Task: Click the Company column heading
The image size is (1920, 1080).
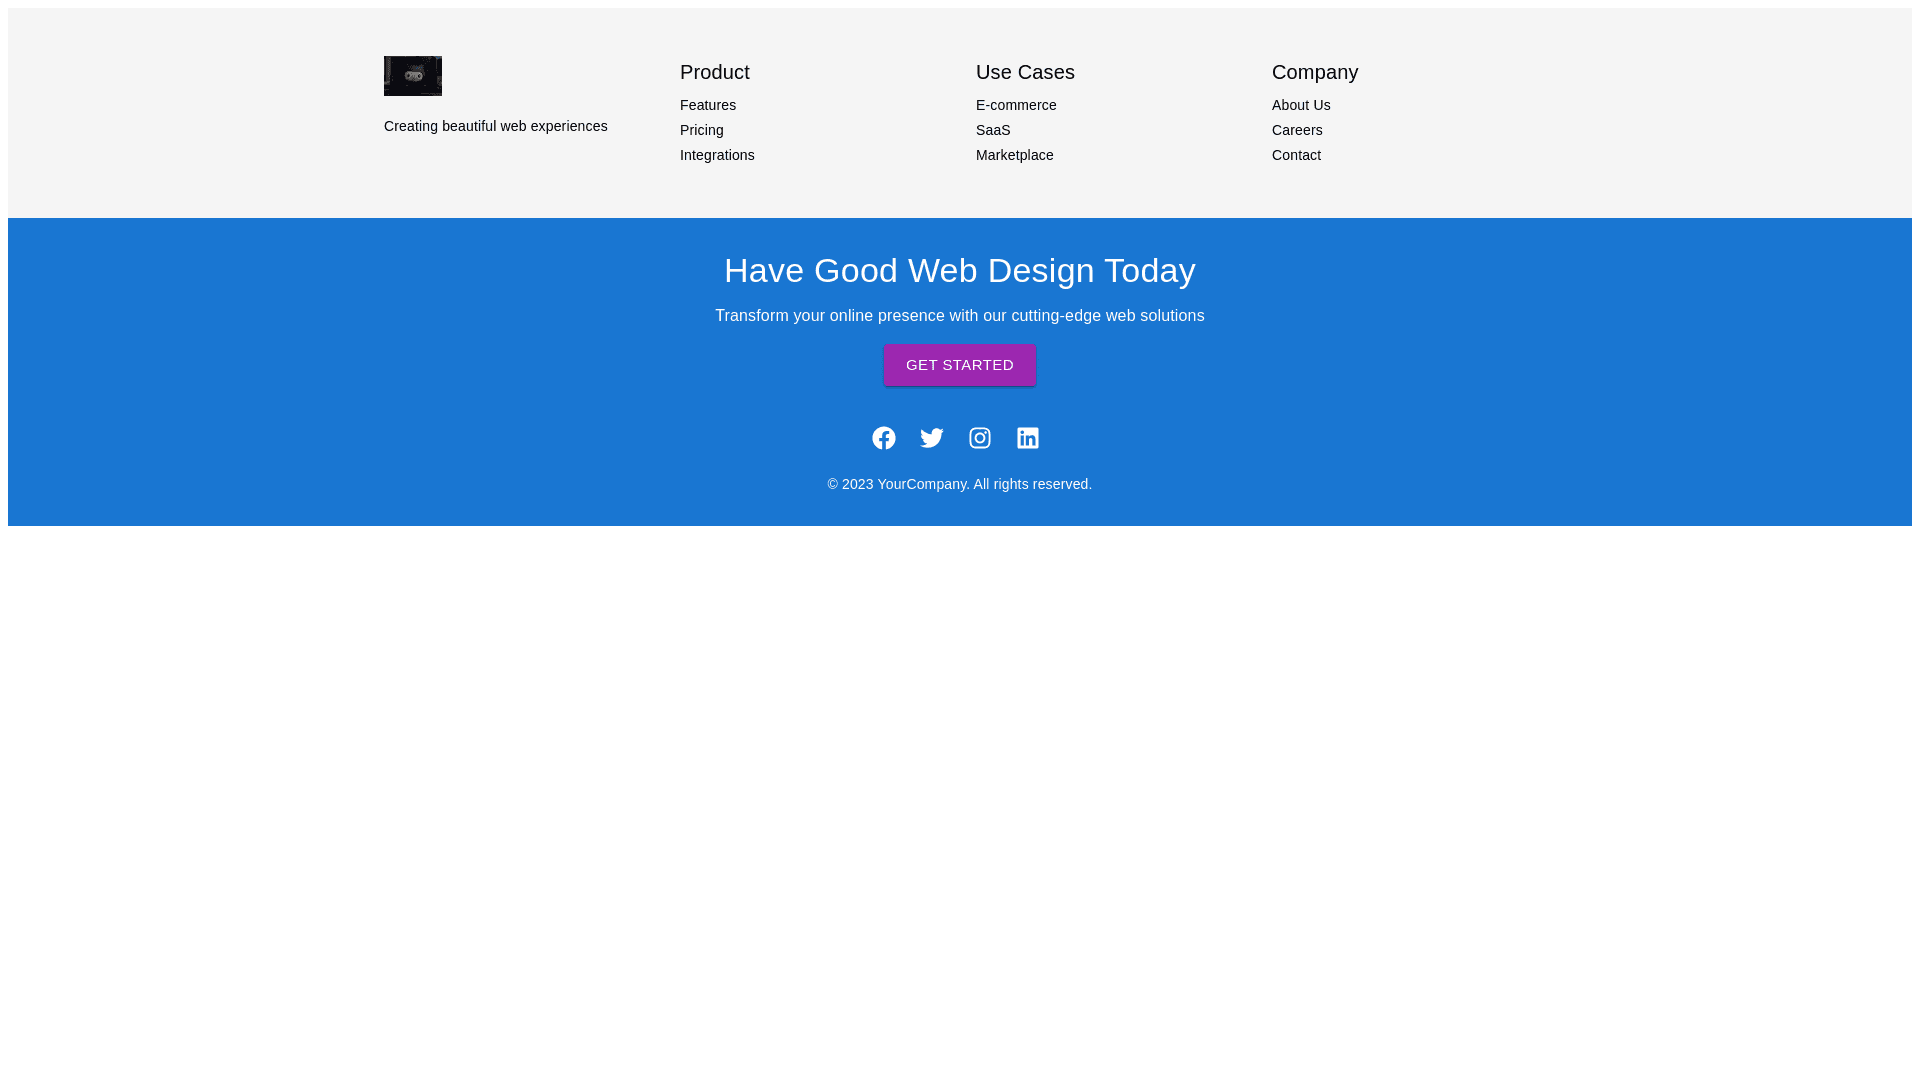Action: pyautogui.click(x=1315, y=72)
